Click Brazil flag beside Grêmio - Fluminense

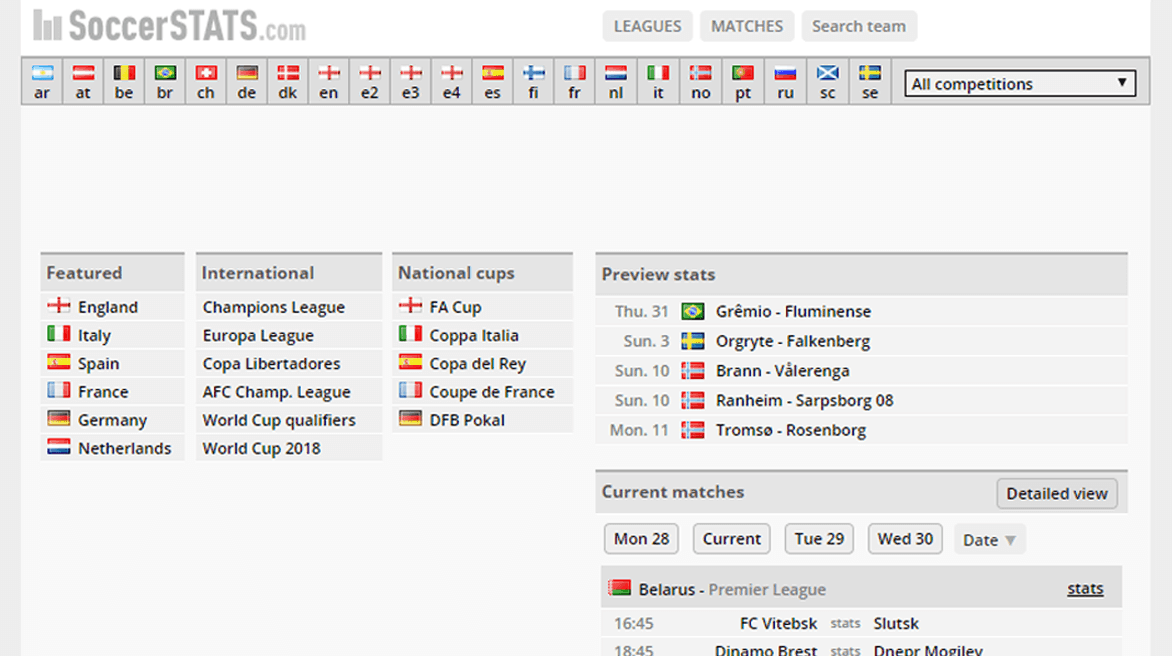(693, 311)
